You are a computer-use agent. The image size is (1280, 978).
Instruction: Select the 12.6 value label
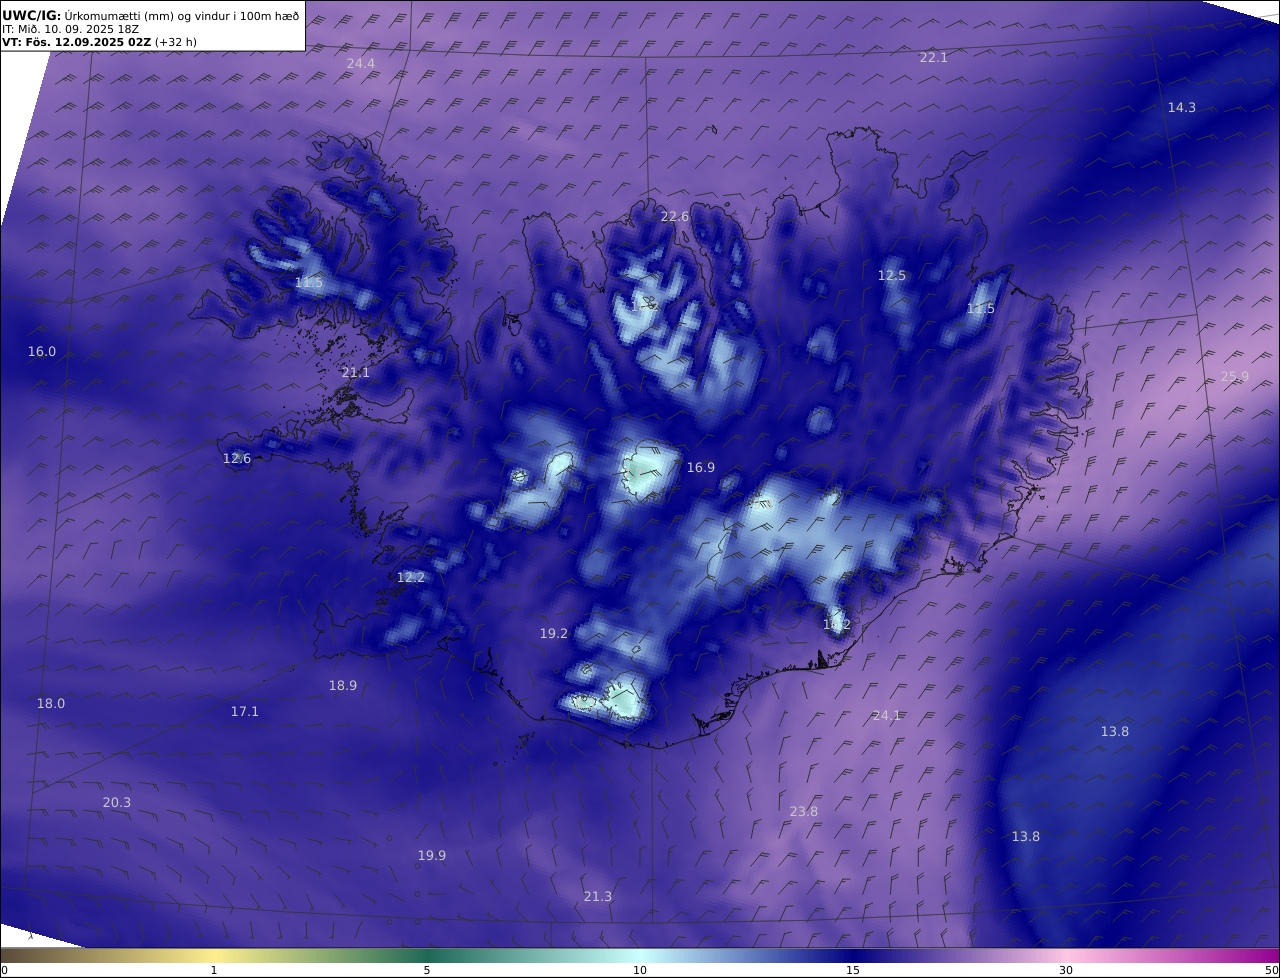(237, 458)
